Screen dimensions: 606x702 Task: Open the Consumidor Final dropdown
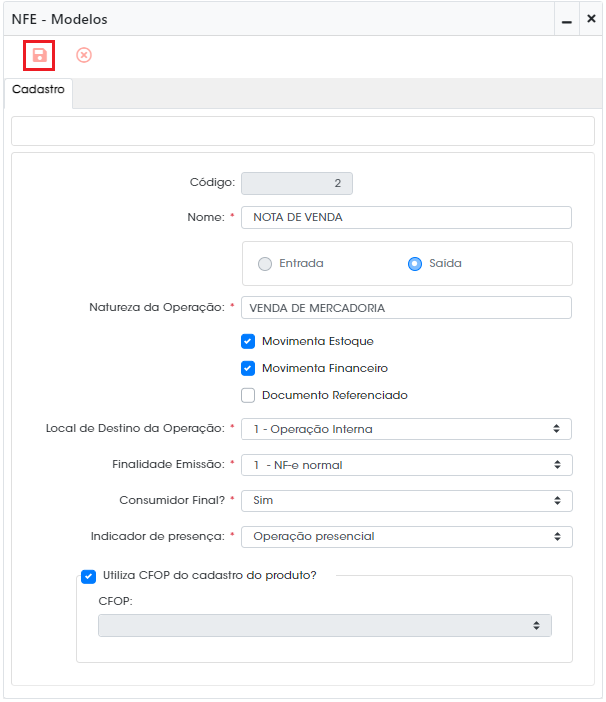click(406, 501)
